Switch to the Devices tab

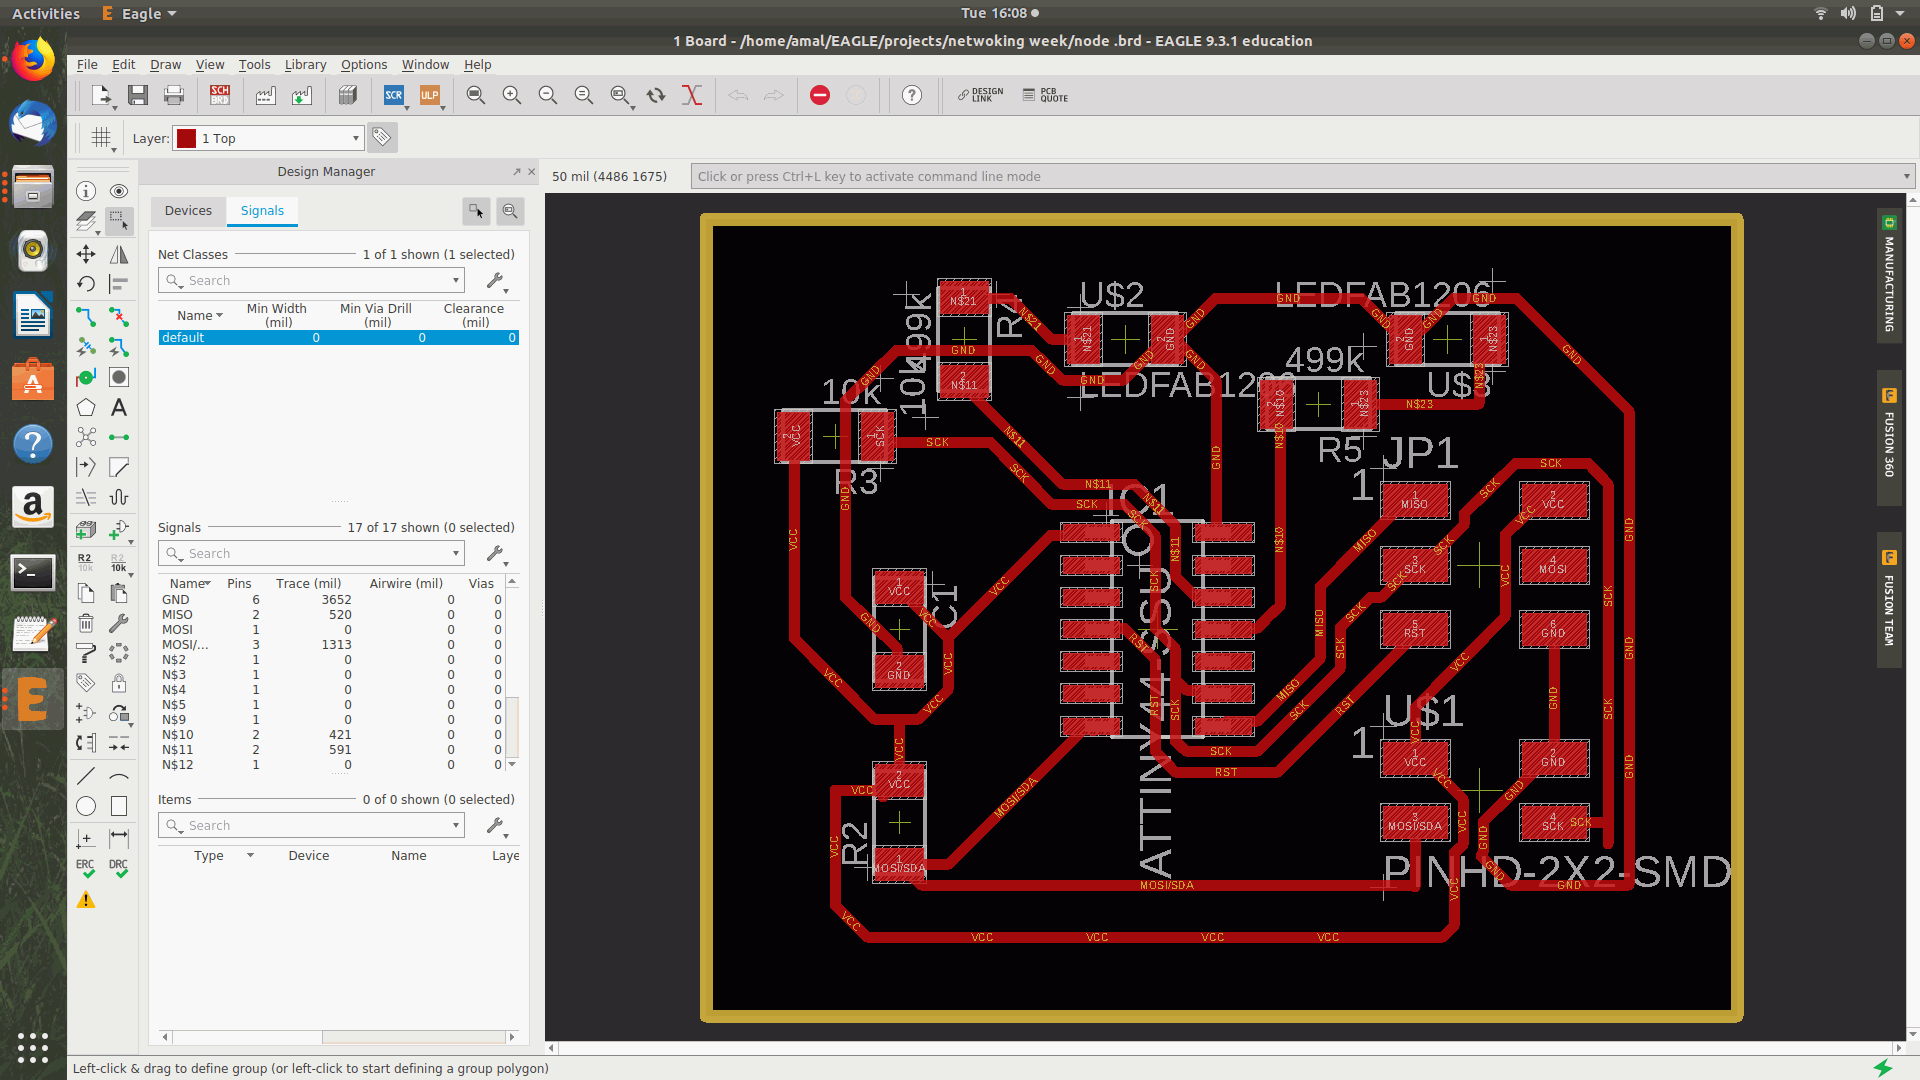[188, 211]
